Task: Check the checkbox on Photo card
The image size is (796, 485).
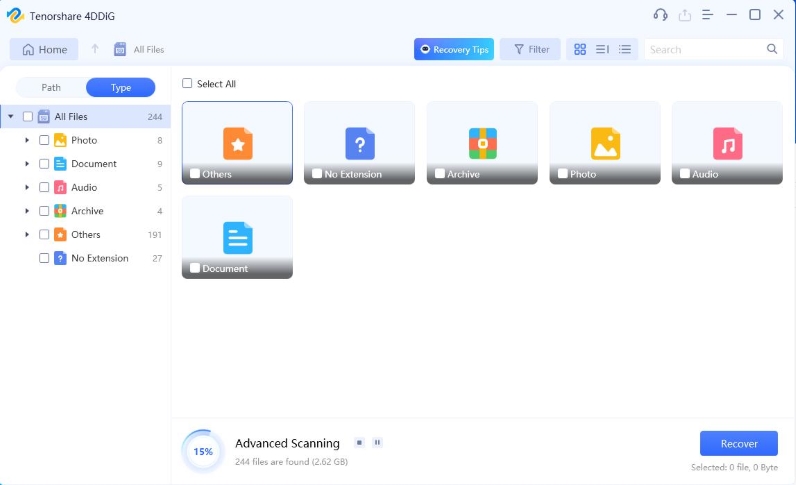Action: [x=562, y=174]
